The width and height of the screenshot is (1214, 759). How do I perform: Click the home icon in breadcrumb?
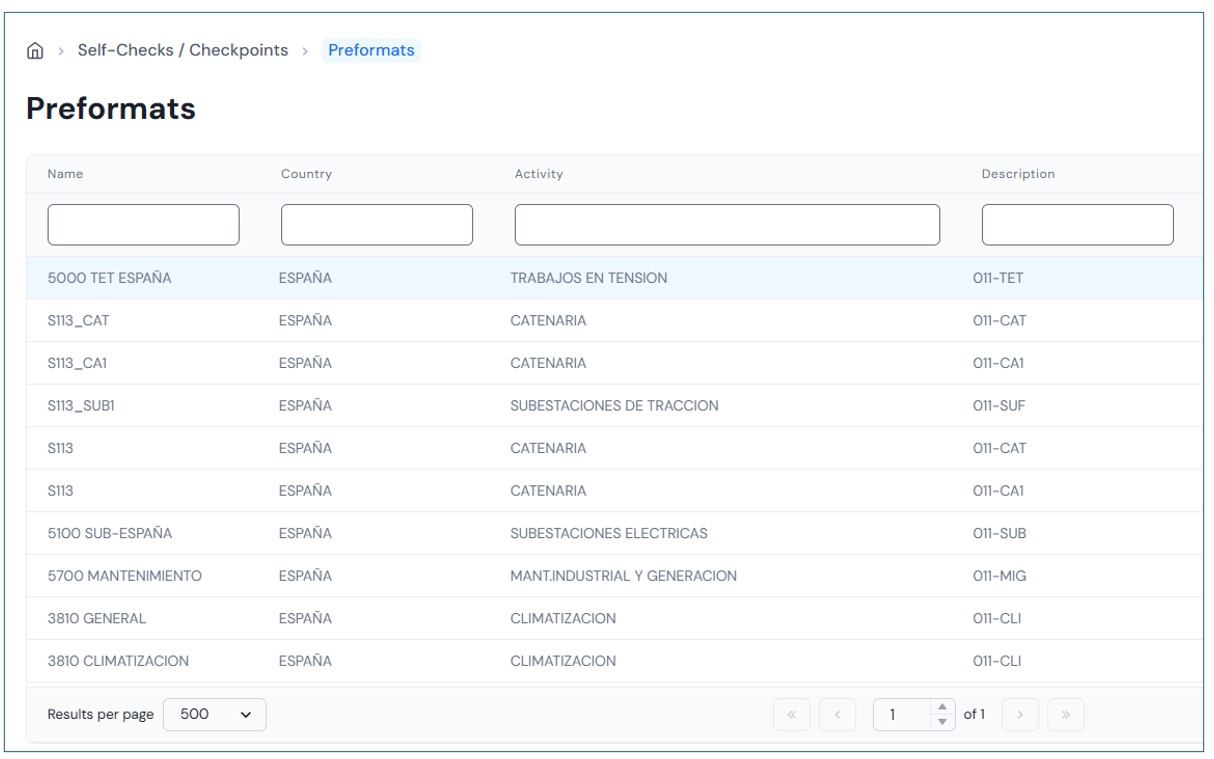click(x=35, y=51)
